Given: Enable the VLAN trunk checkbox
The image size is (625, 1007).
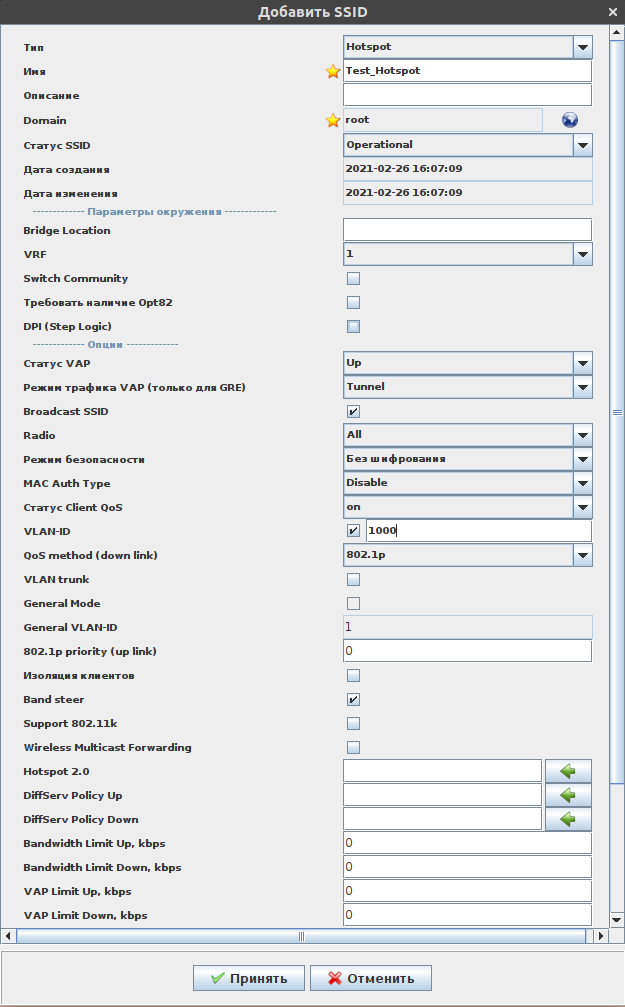Looking at the screenshot, I should pyautogui.click(x=353, y=579).
